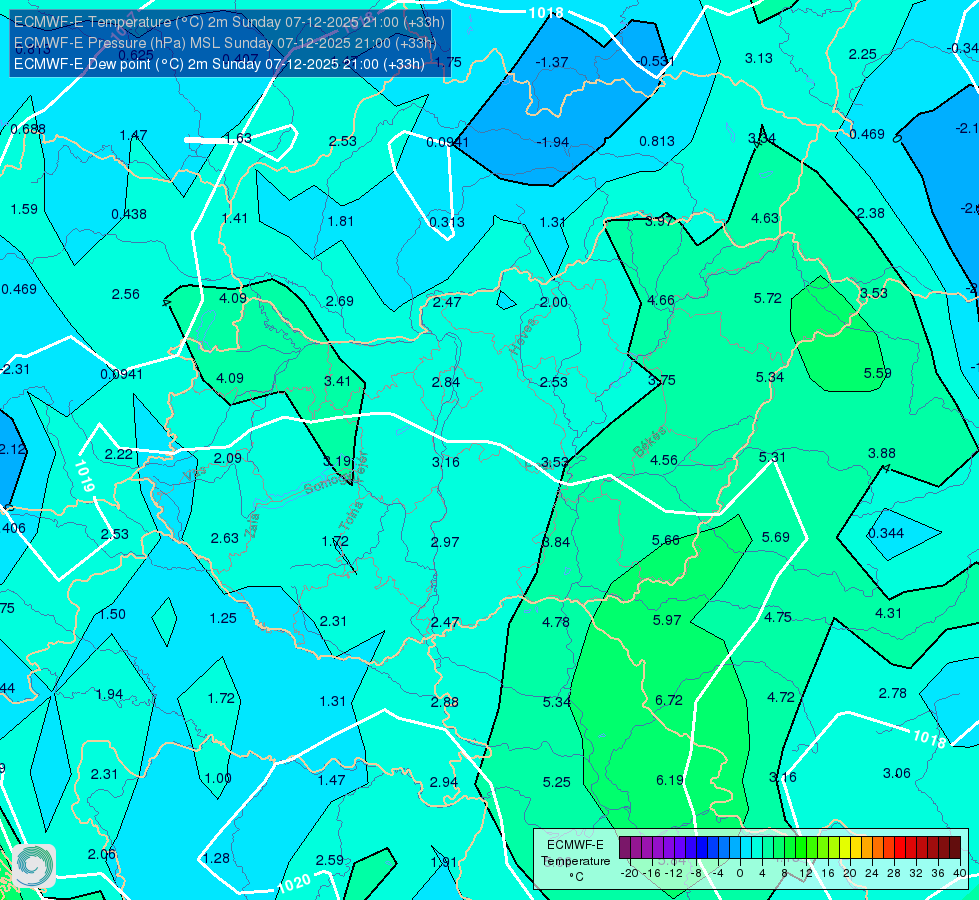Click the 5.59 temperature value

coord(877,373)
